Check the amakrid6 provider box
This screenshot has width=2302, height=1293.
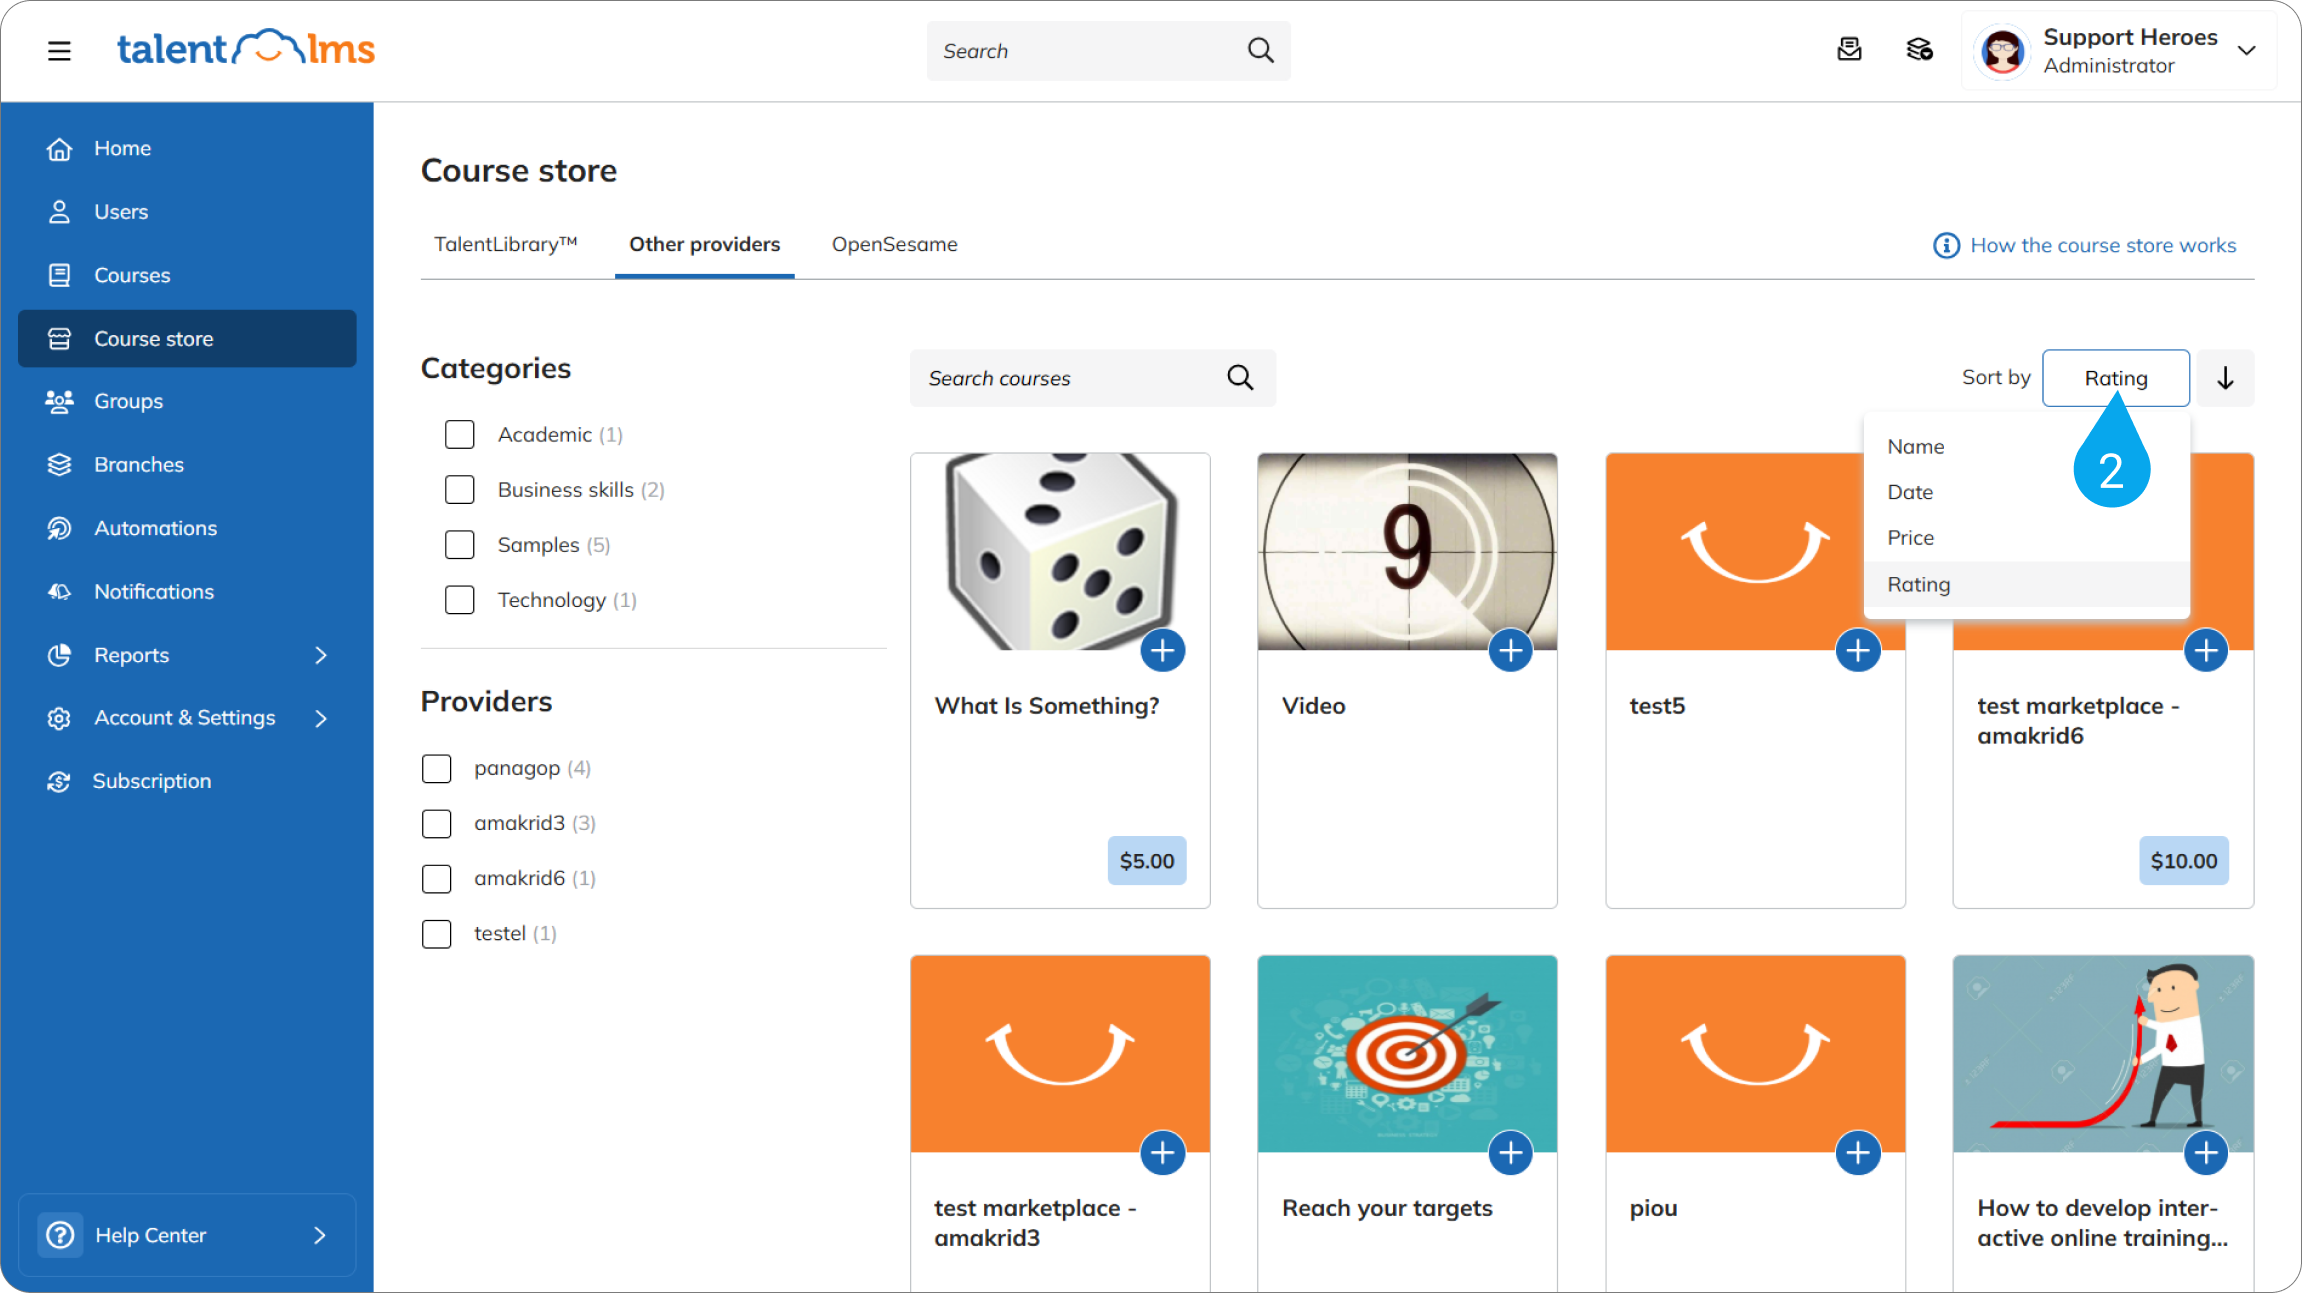(436, 878)
